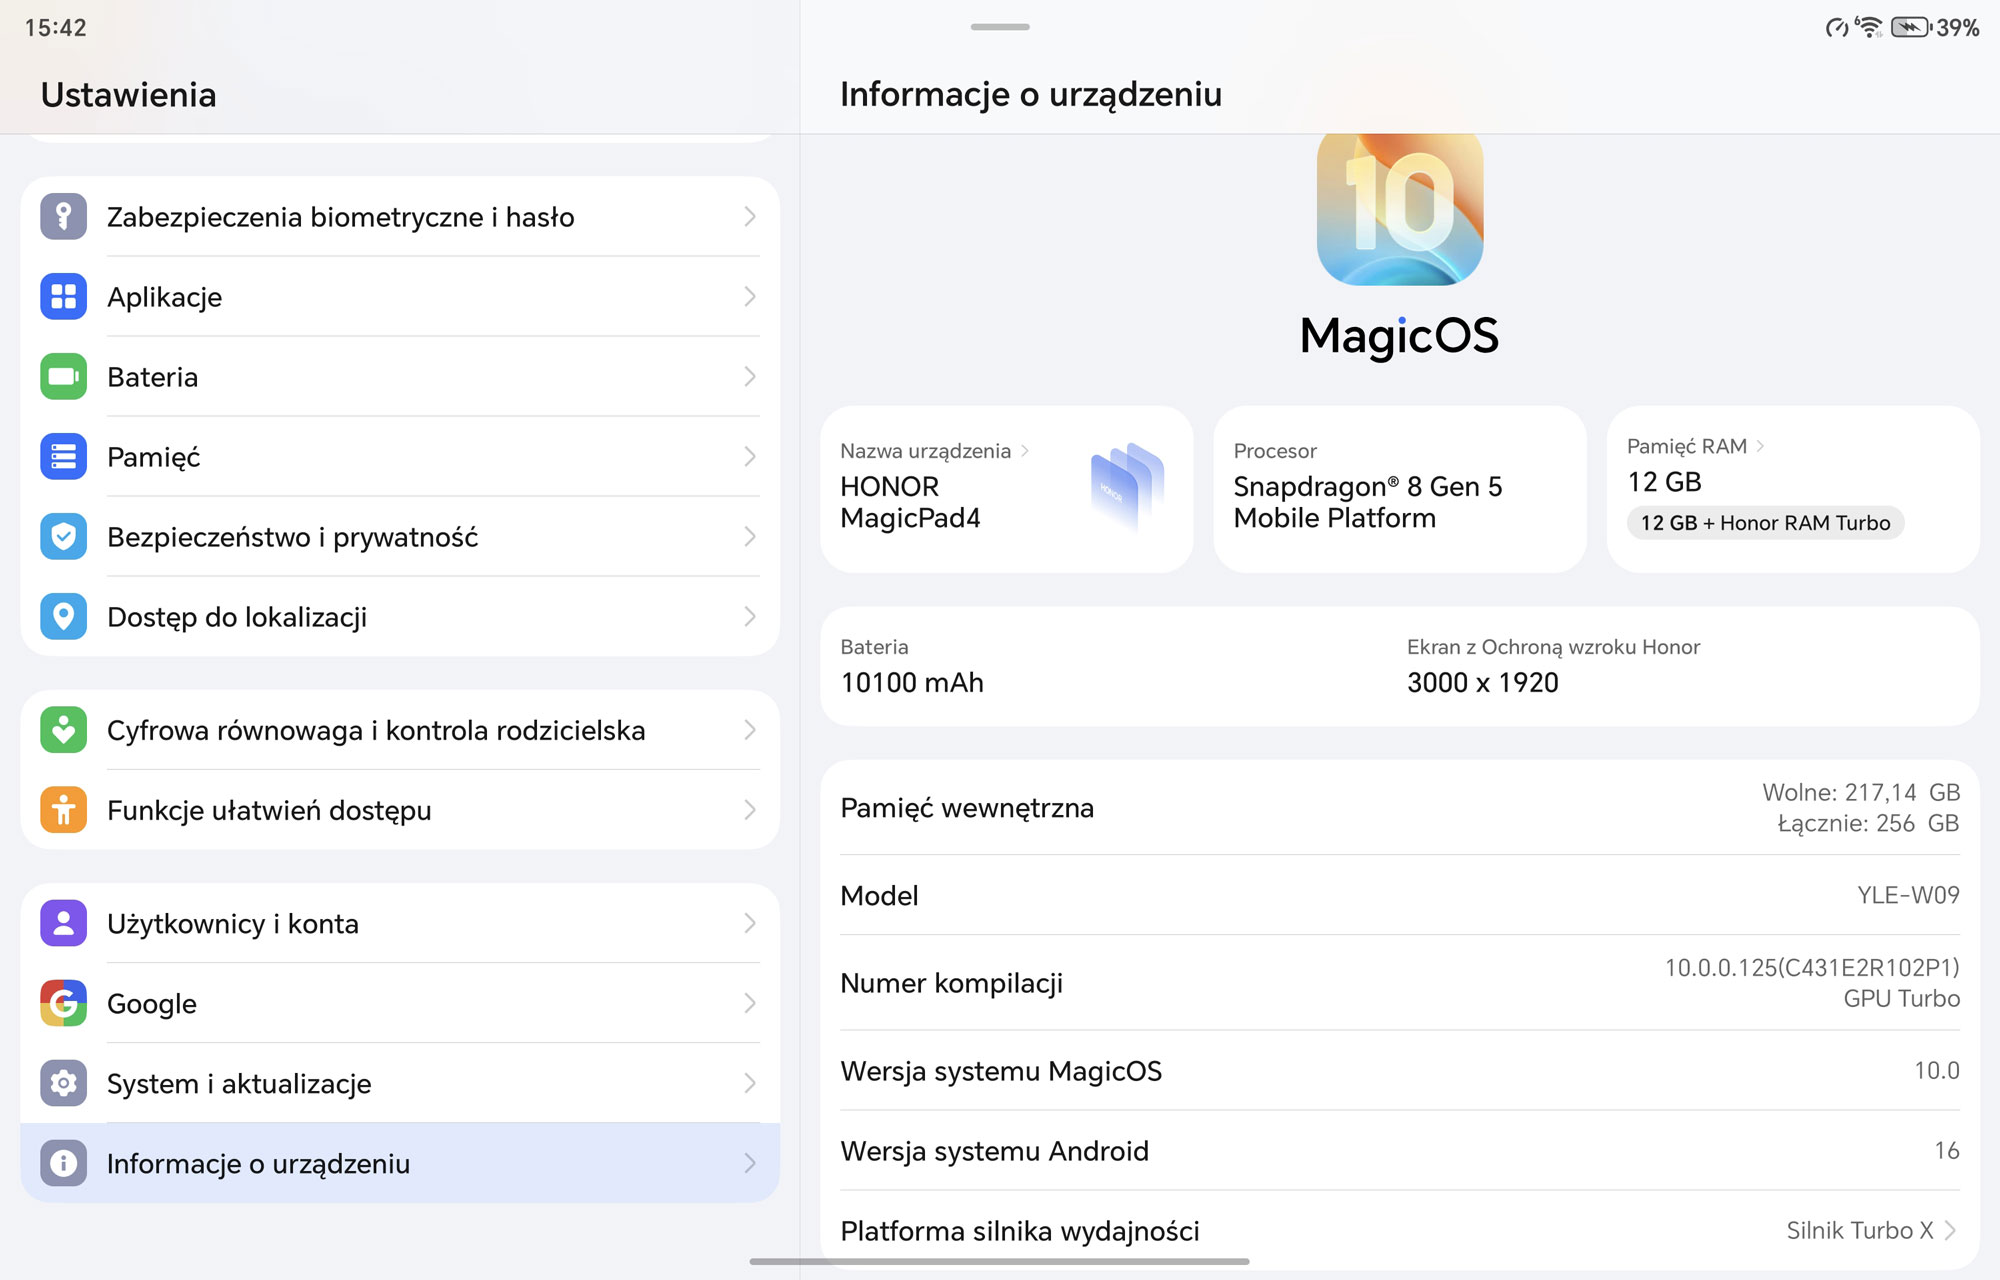The width and height of the screenshot is (2000, 1280).
Task: Tap the blue Pamięć storage icon
Action: [x=63, y=457]
